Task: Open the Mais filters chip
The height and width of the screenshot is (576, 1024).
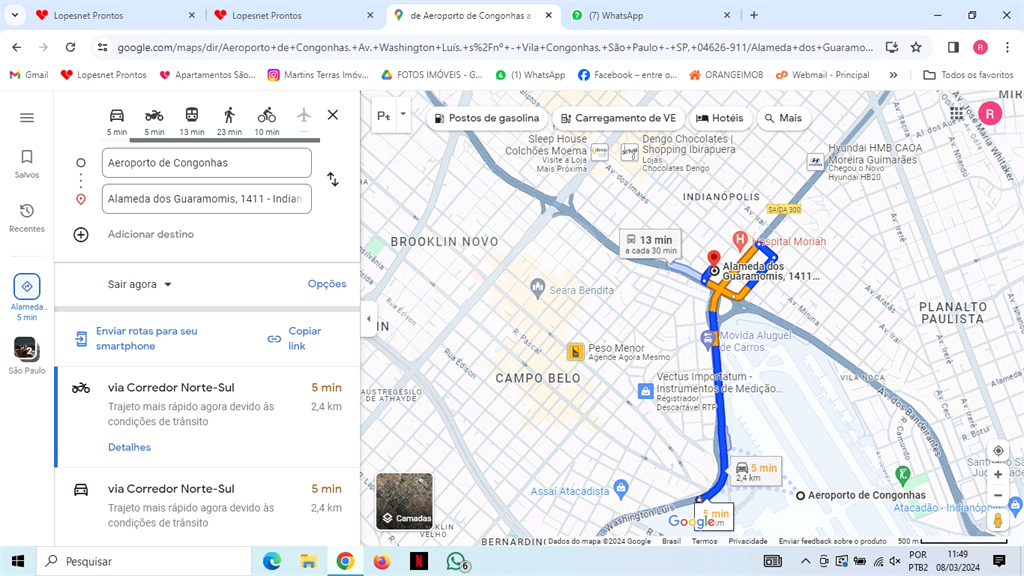Action: [x=782, y=118]
